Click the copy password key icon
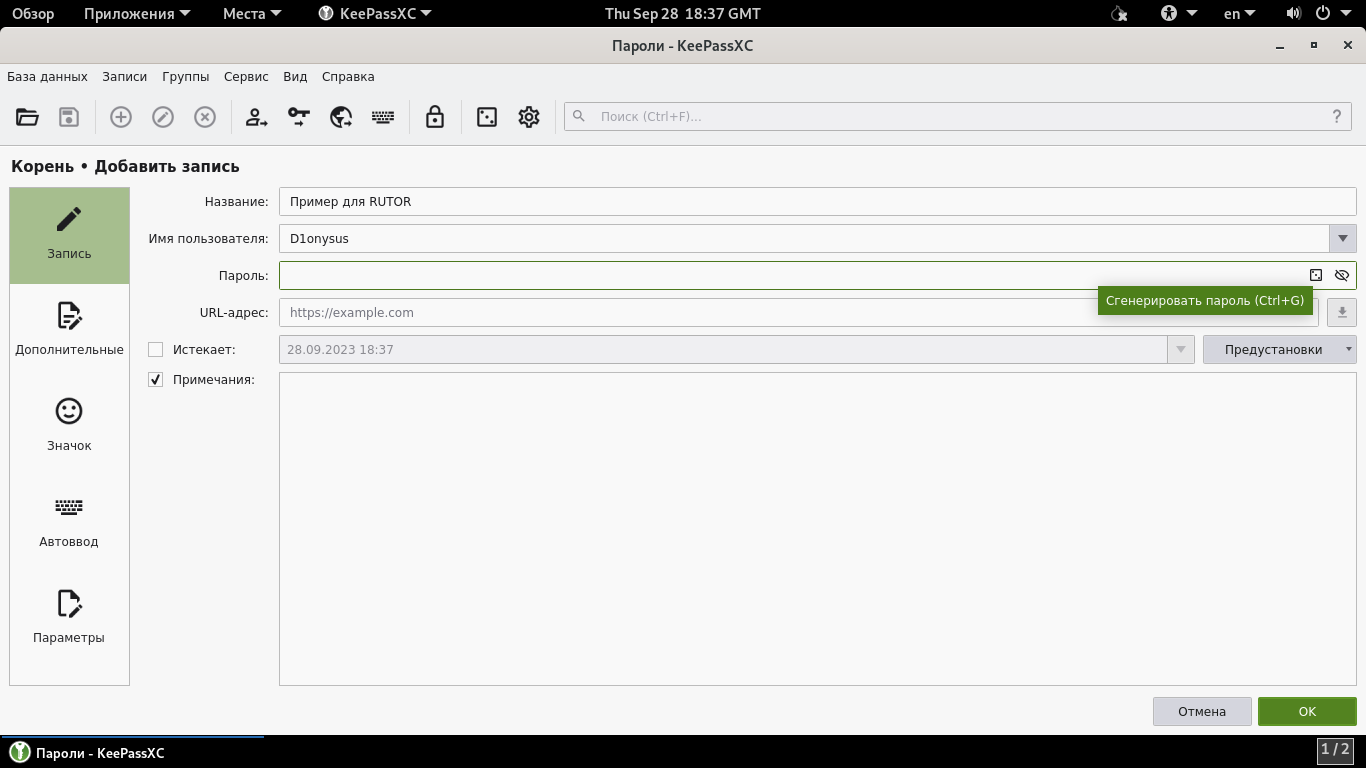The height and width of the screenshot is (768, 1366). (x=299, y=117)
